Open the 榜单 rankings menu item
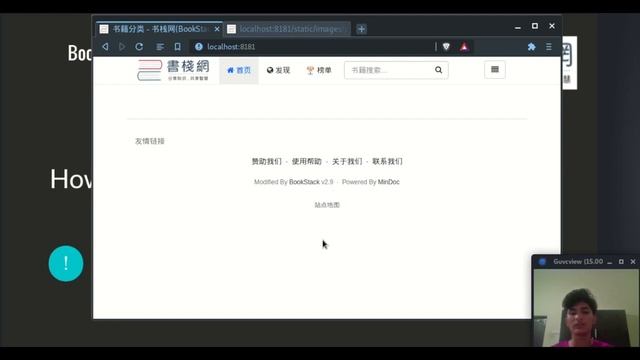 point(319,70)
